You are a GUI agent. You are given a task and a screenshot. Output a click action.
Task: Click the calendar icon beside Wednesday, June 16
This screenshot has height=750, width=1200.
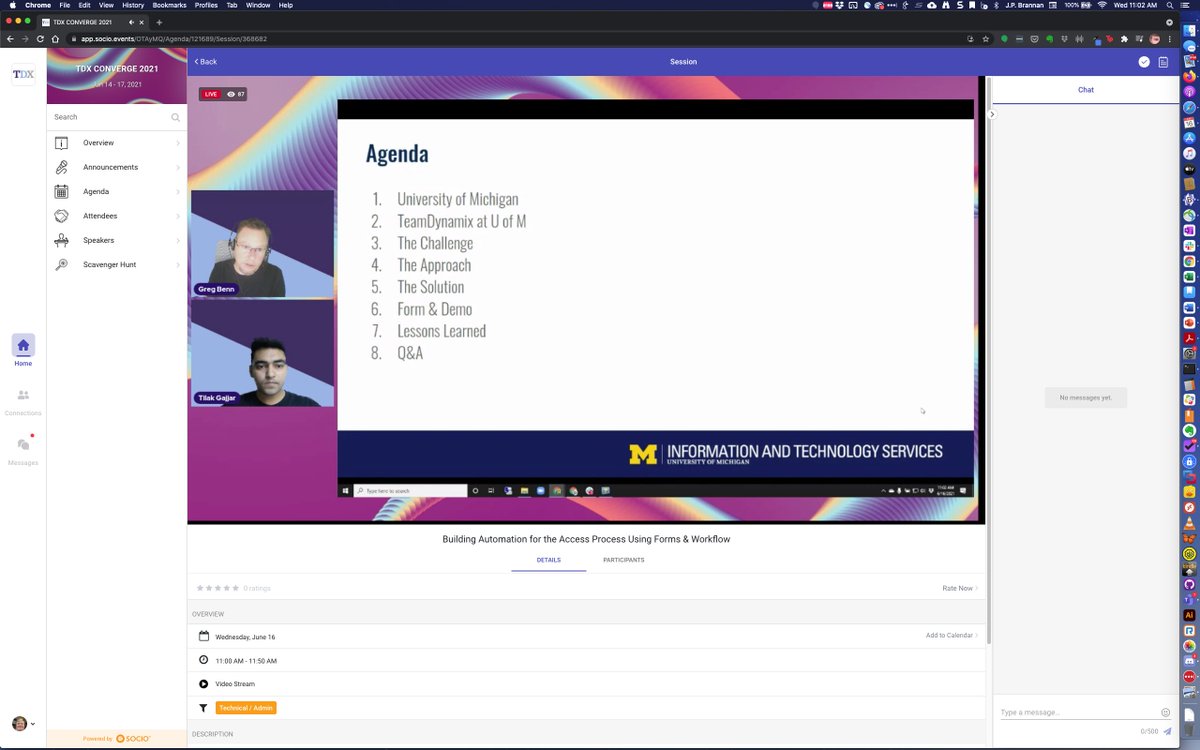(x=203, y=636)
